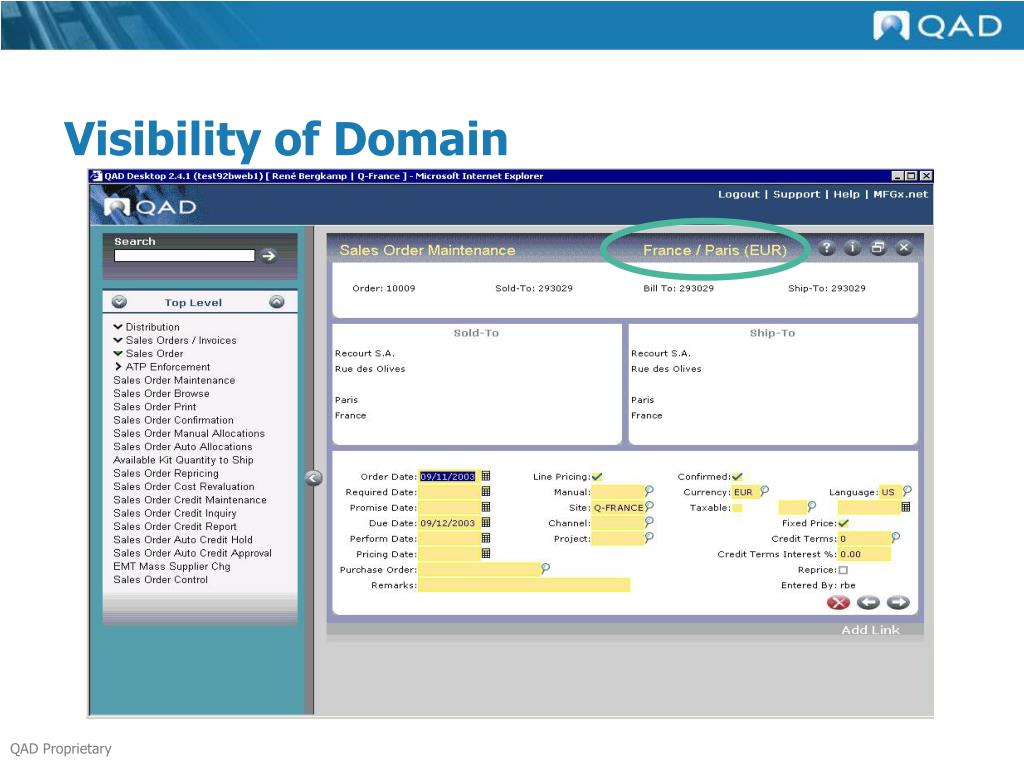
Task: Open the Pricing Date calendar picker
Action: (x=486, y=553)
